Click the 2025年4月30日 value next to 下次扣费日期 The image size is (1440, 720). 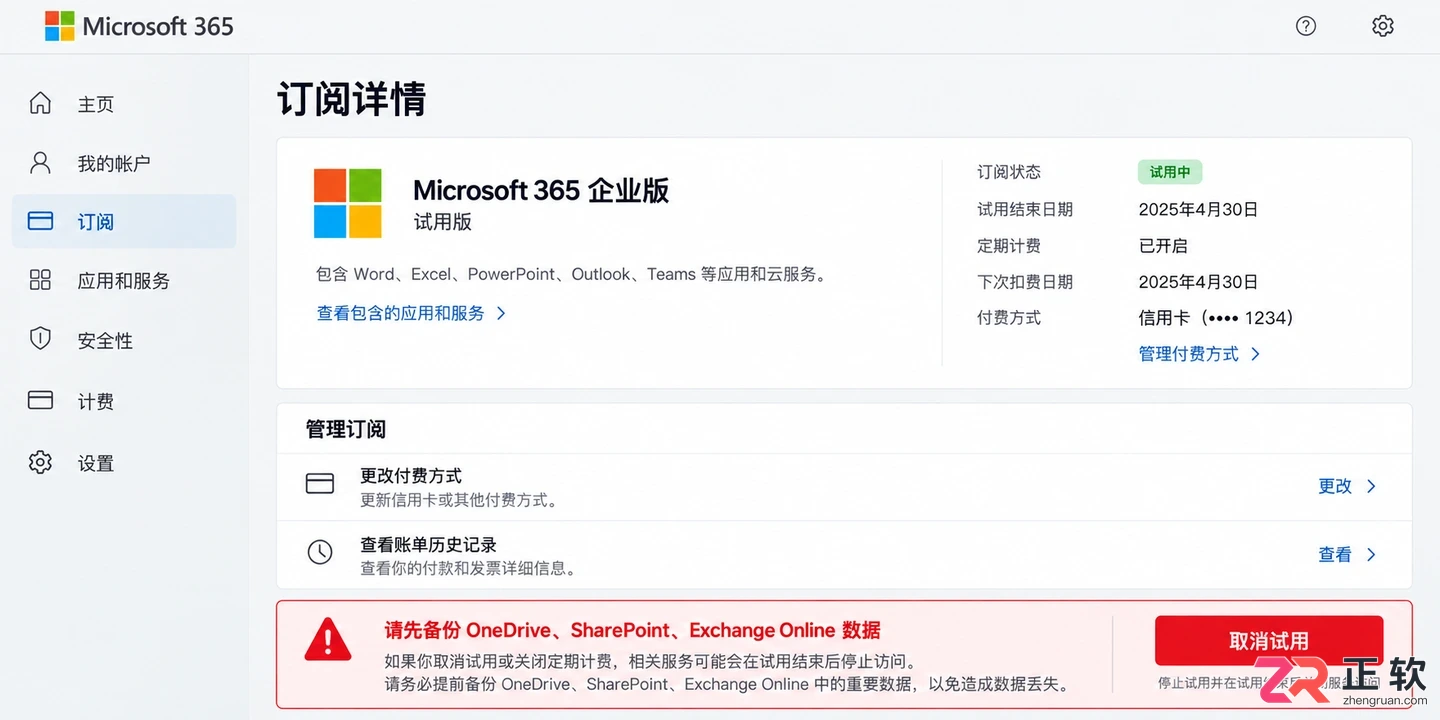(x=1198, y=282)
